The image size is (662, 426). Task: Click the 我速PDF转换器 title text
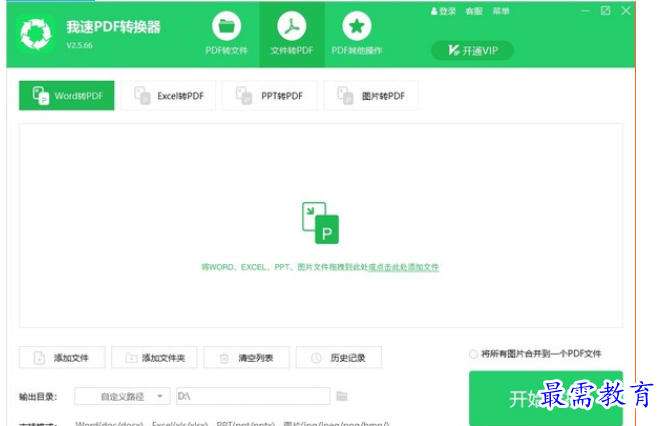(114, 27)
